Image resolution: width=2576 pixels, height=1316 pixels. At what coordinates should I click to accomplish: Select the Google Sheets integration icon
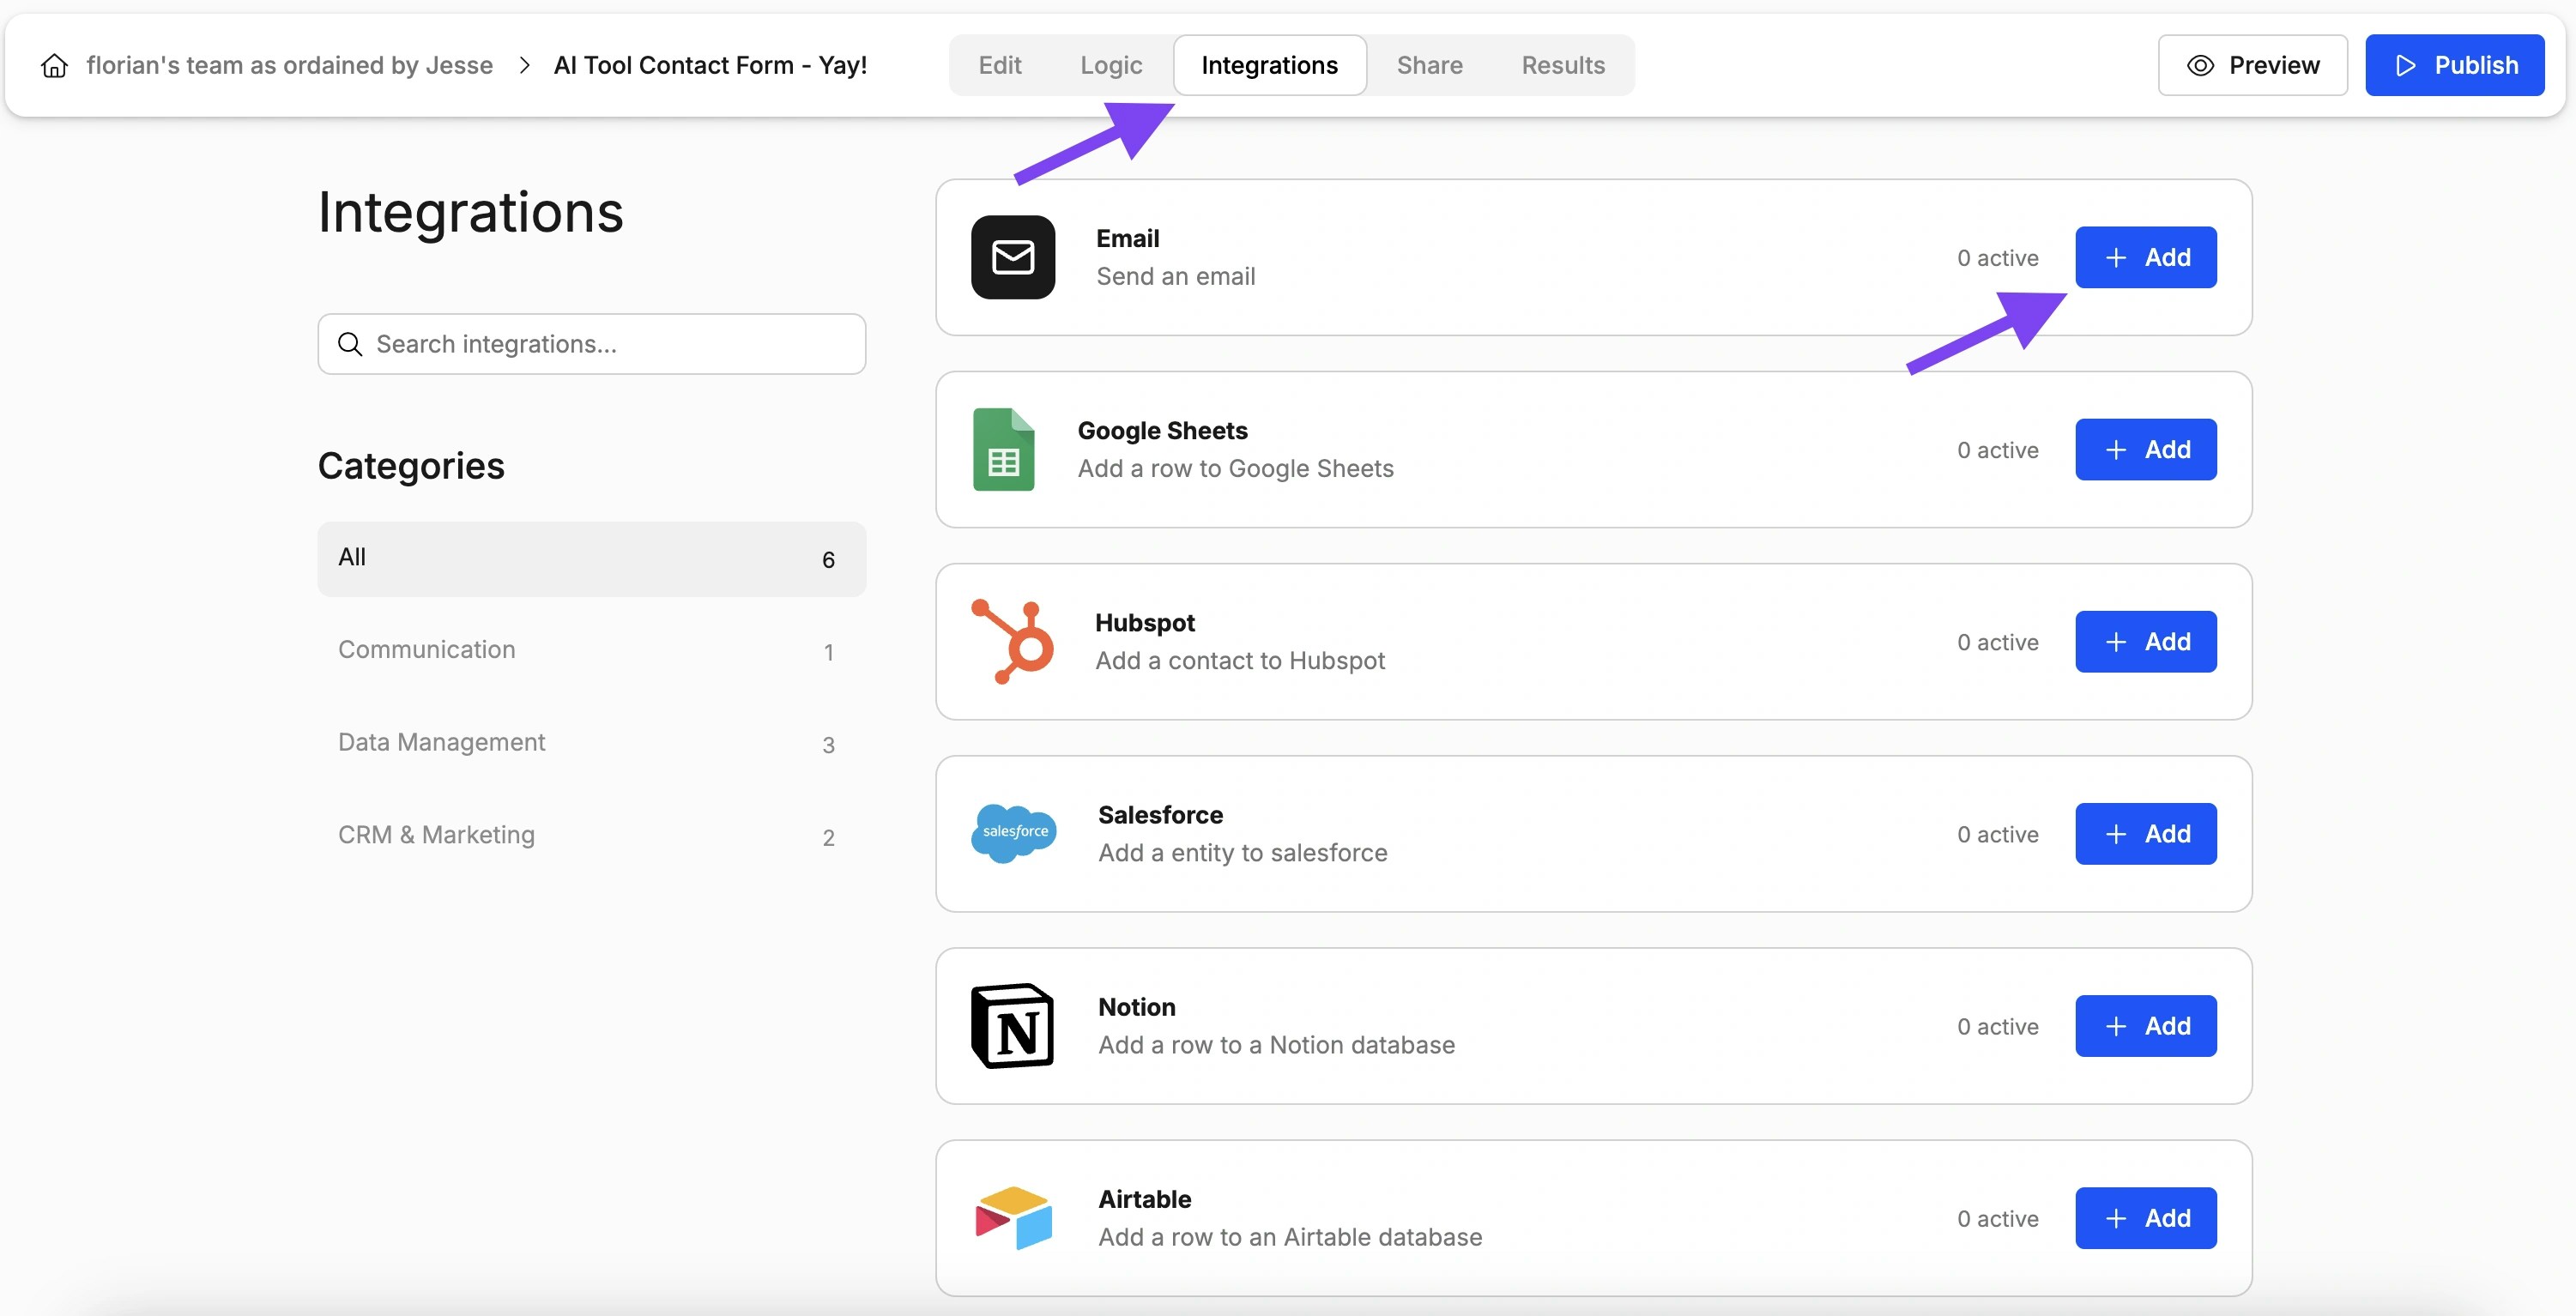click(1003, 449)
